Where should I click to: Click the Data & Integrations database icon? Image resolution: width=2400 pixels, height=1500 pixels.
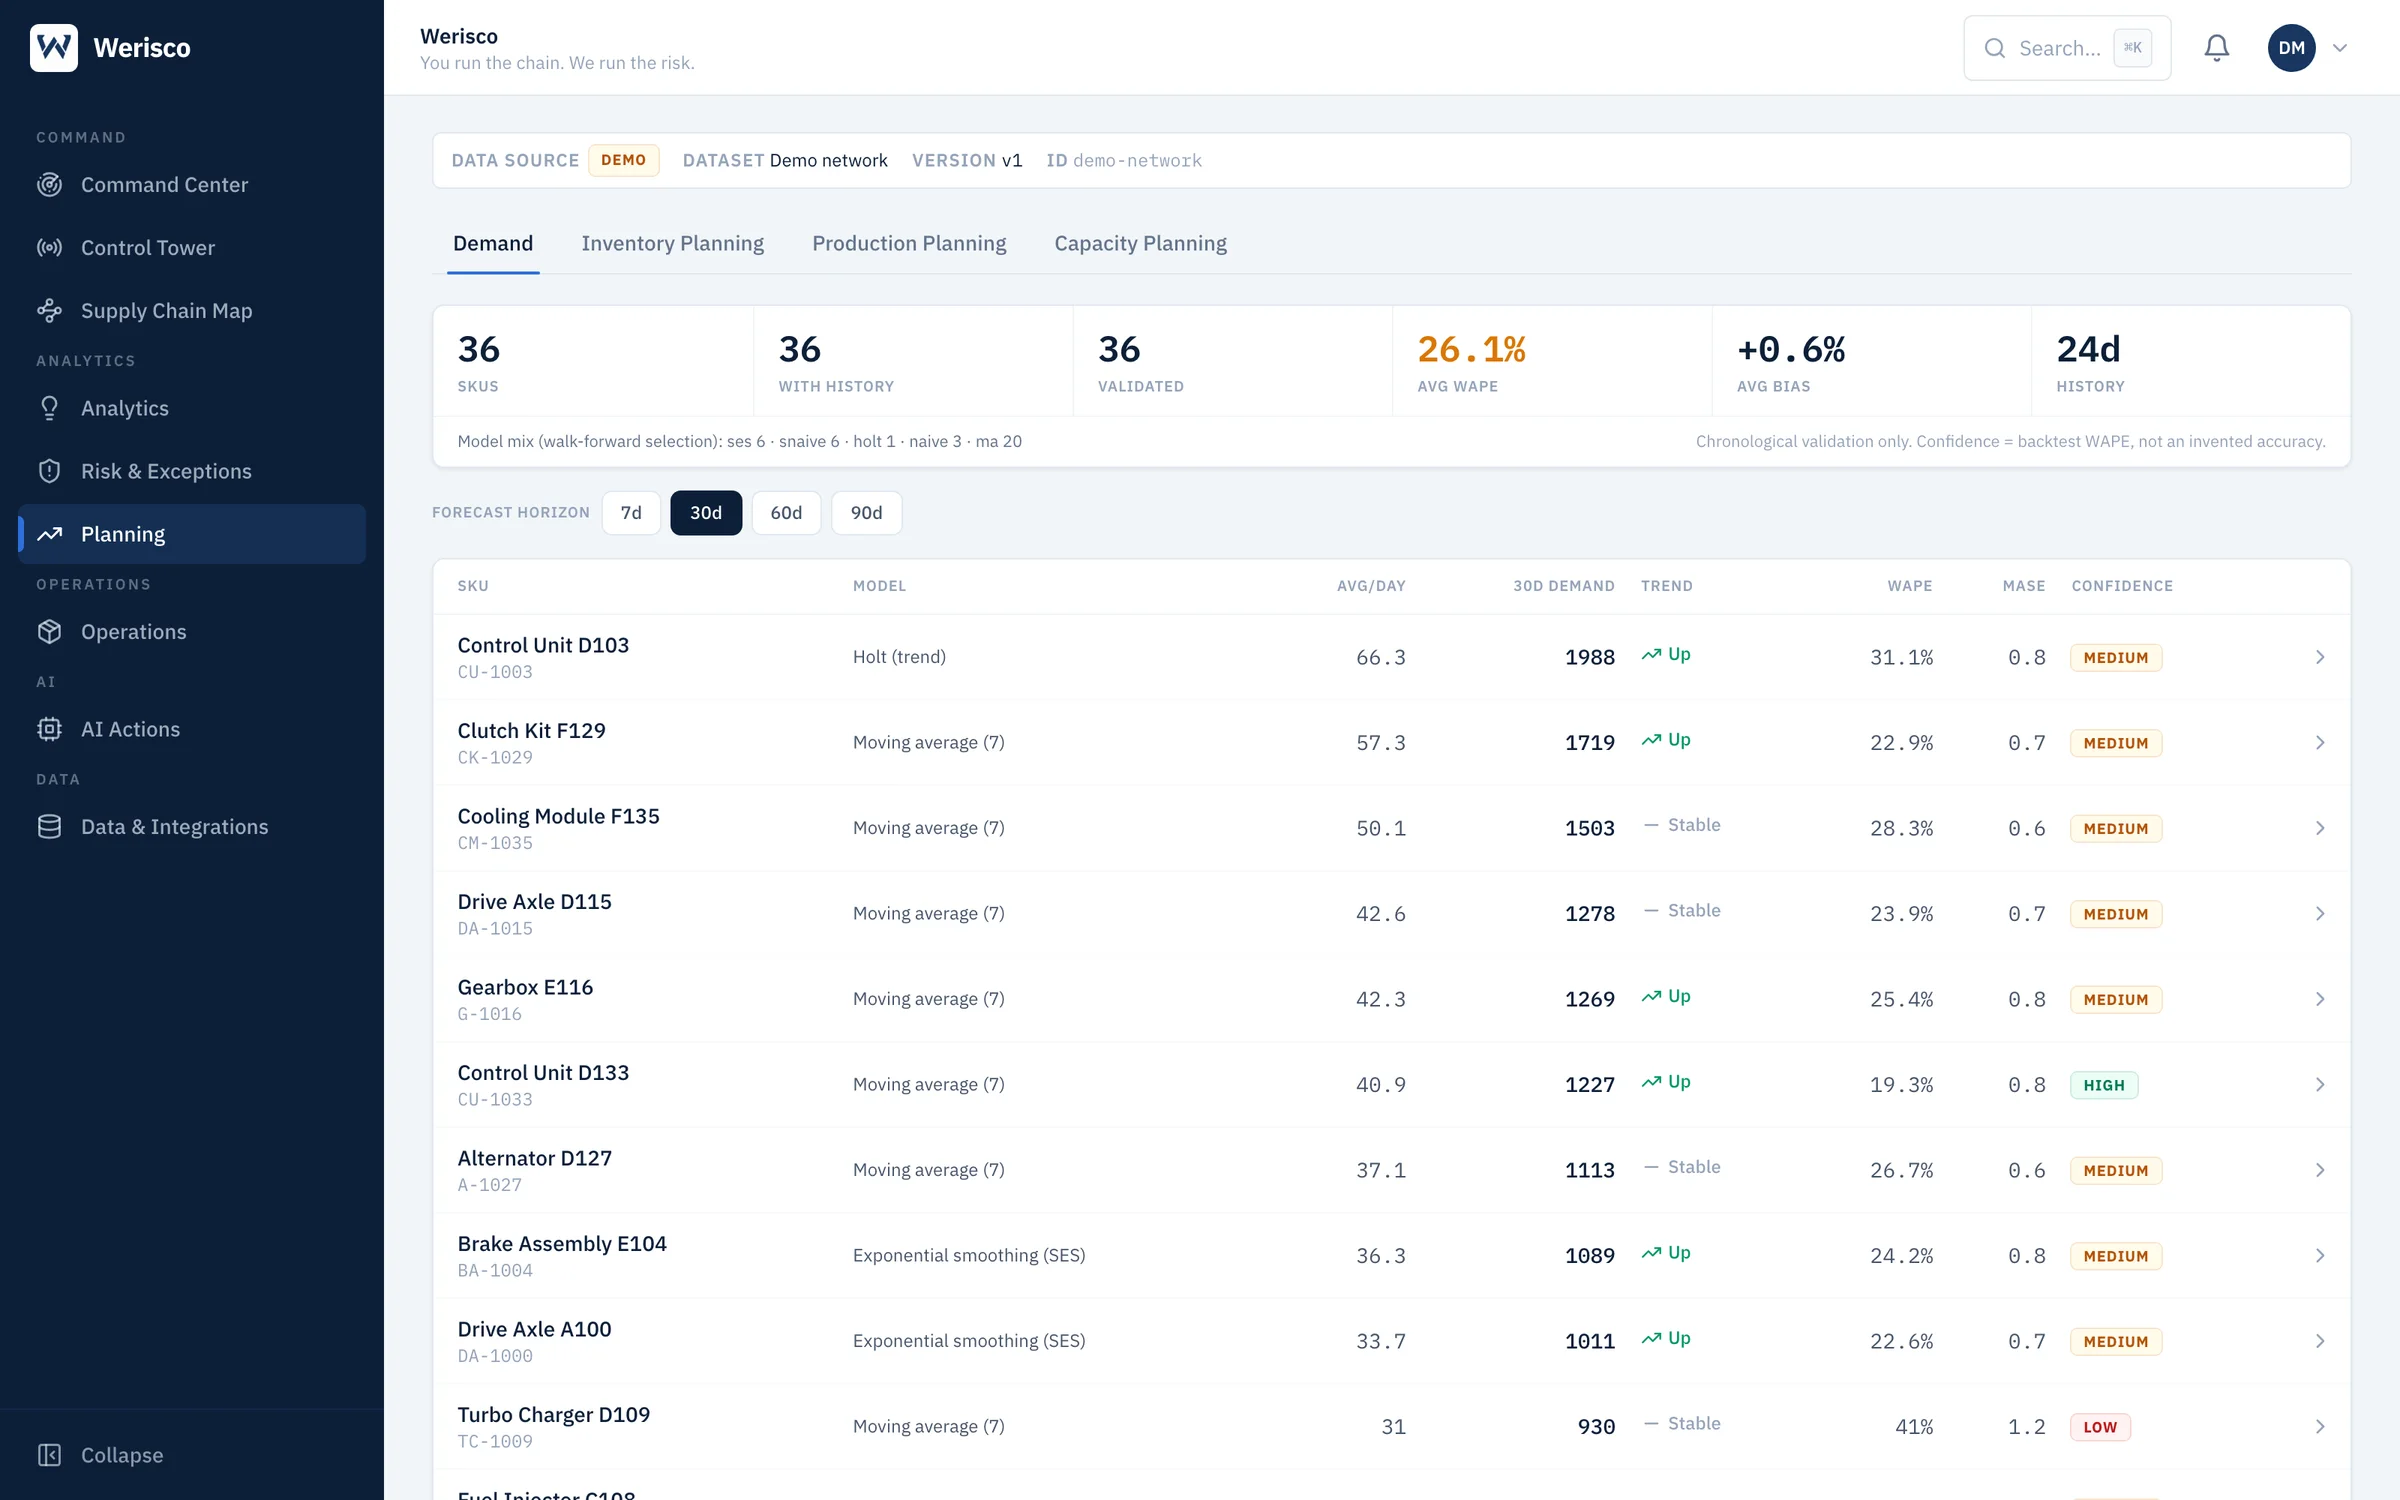[49, 827]
